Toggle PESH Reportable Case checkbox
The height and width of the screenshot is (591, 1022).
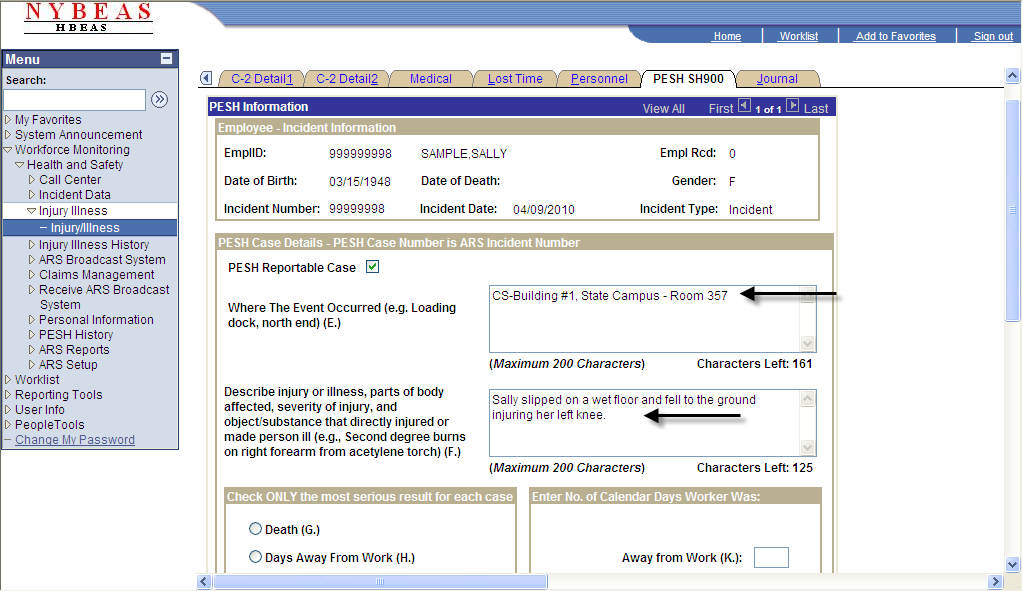pos(372,267)
